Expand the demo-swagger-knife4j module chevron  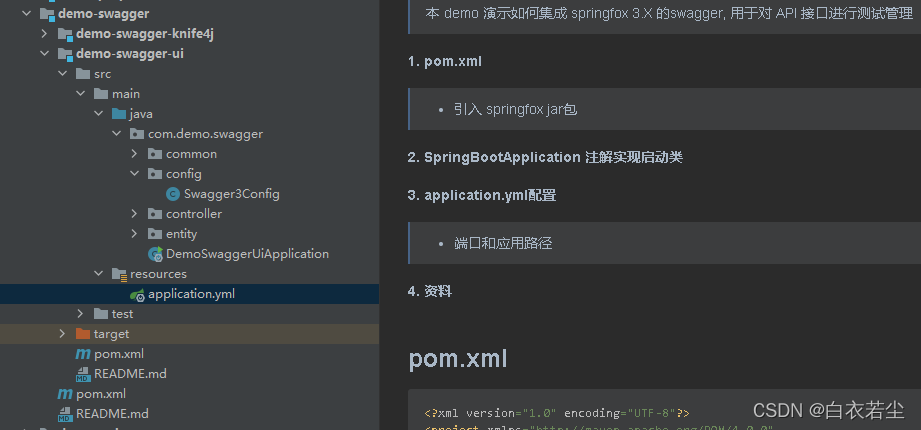45,33
